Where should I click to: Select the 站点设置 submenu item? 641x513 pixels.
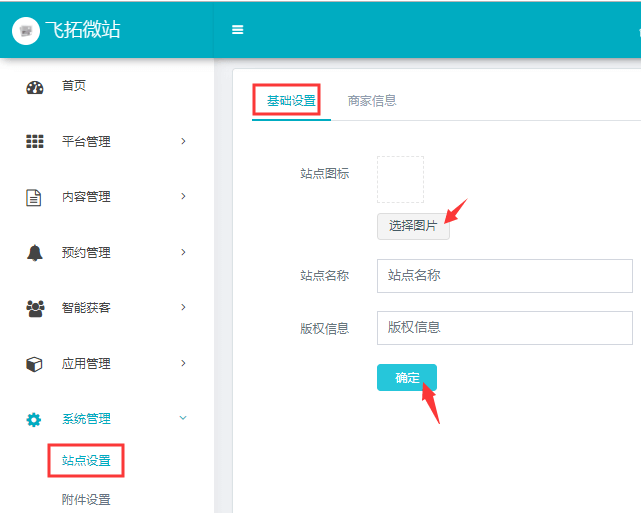(x=86, y=461)
